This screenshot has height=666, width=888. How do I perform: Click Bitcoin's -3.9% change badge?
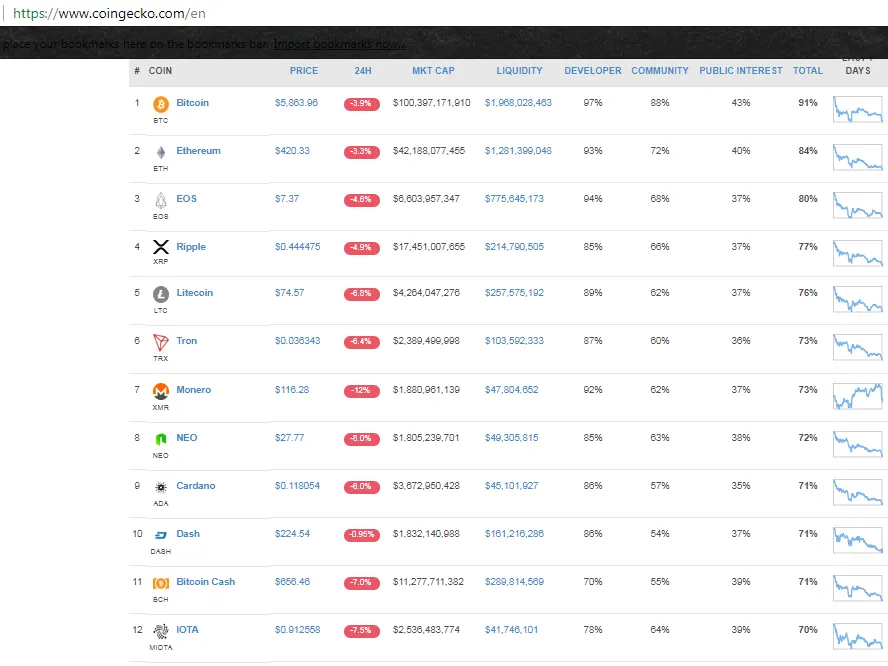[x=361, y=104]
